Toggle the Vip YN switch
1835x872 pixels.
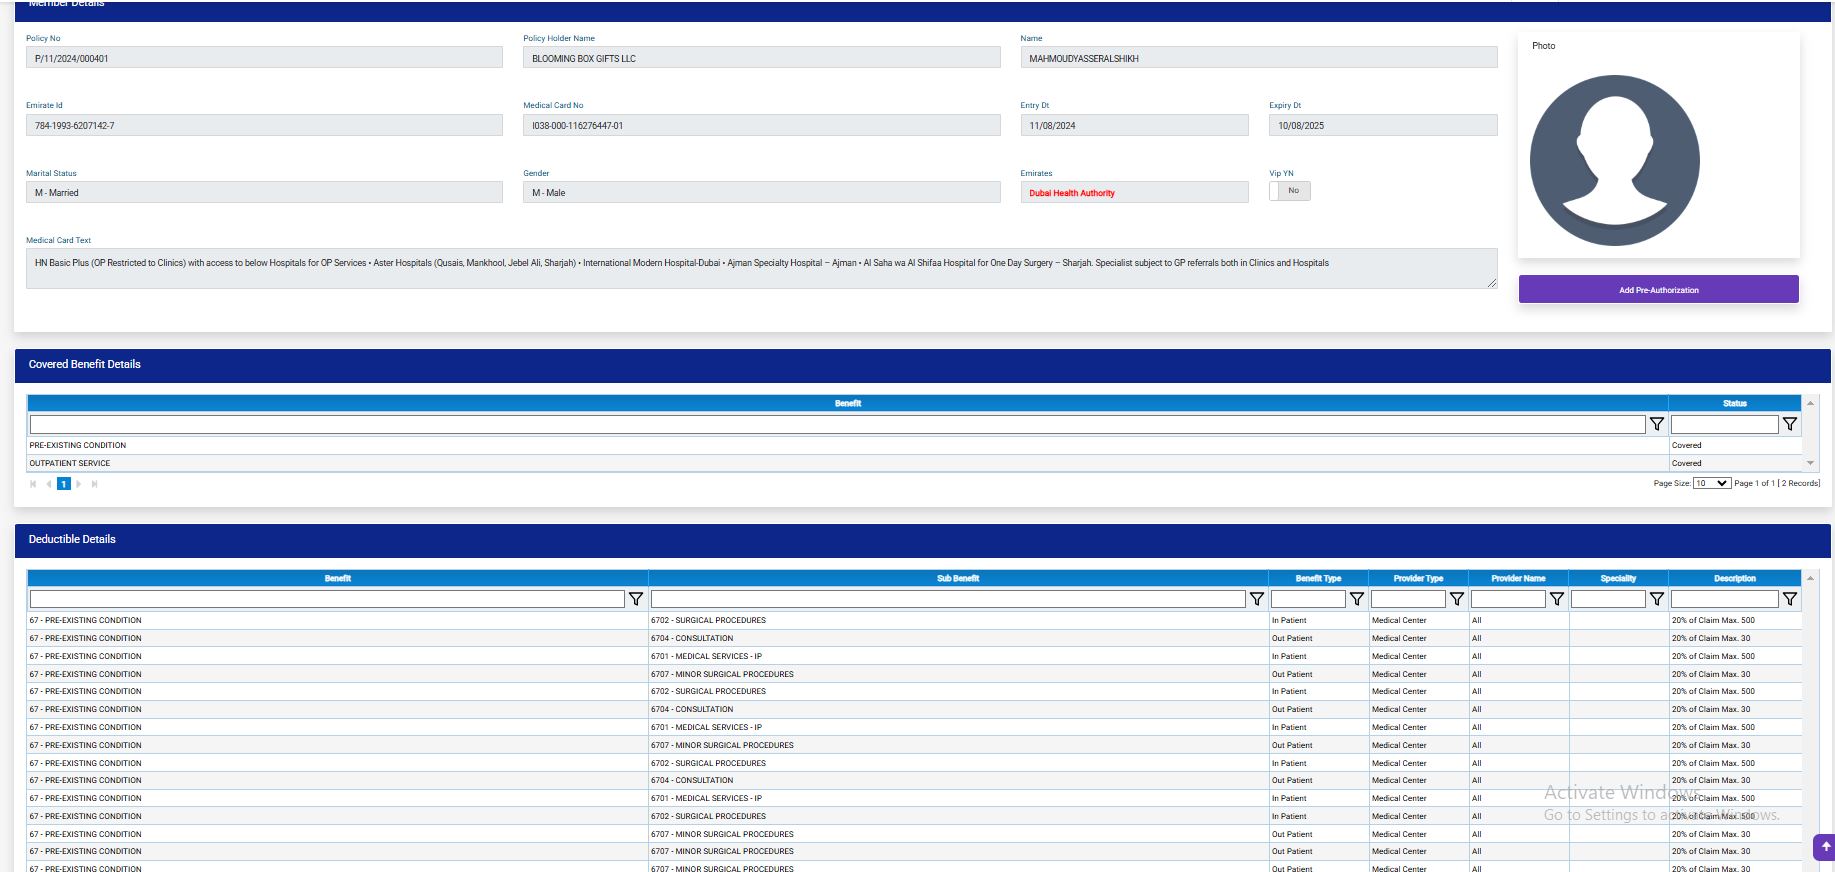tap(1289, 191)
